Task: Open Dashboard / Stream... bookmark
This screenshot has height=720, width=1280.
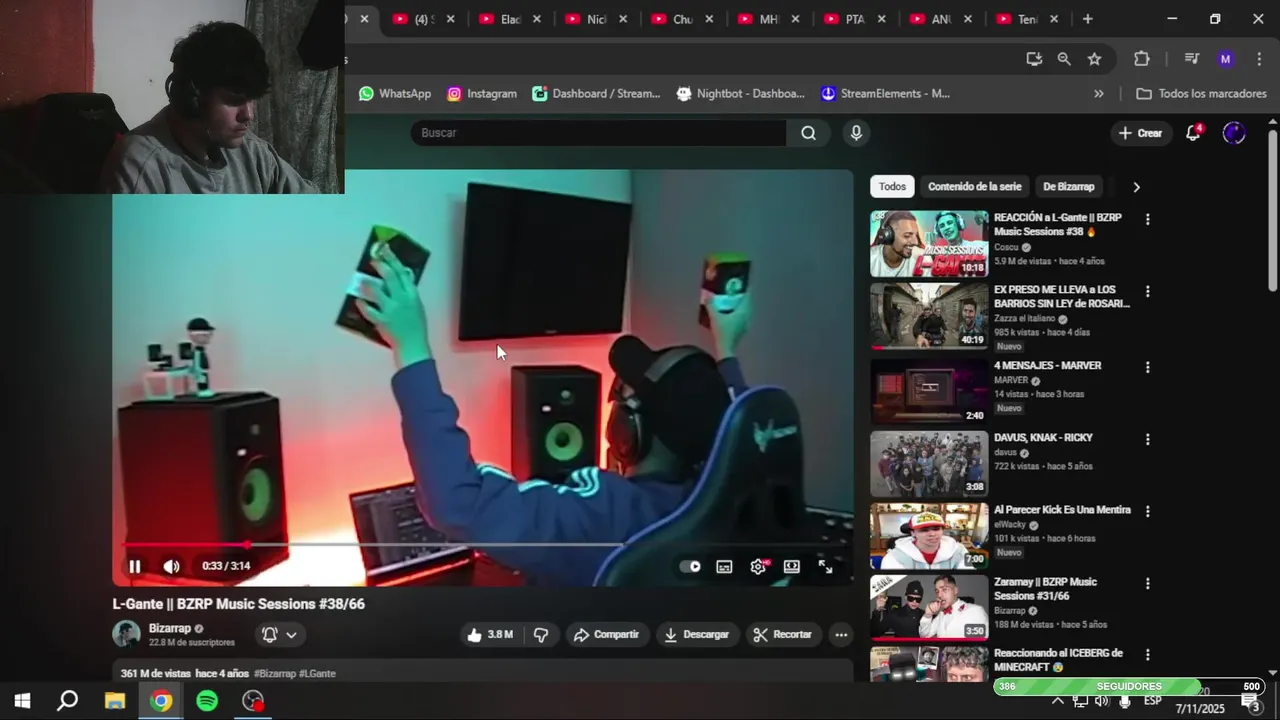Action: 596,93
